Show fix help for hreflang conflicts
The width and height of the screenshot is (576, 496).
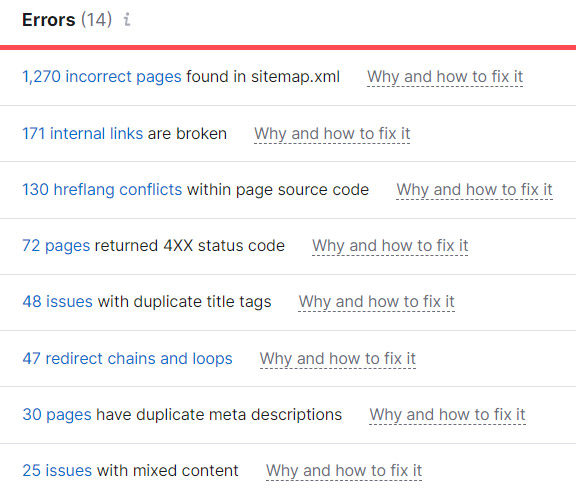[x=474, y=190]
